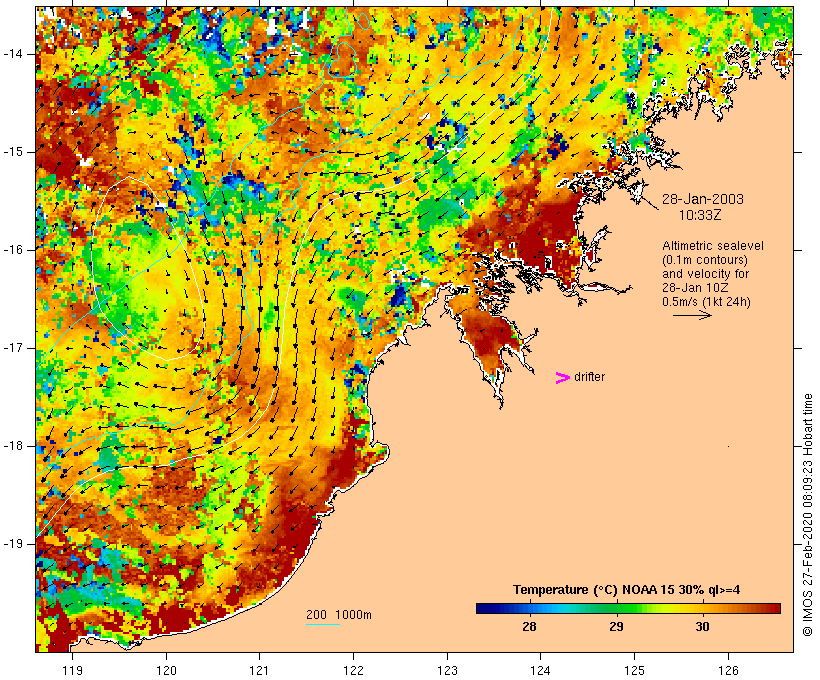Click the IMOS copyright timestamp text
The height and width of the screenshot is (680, 820).
807,515
